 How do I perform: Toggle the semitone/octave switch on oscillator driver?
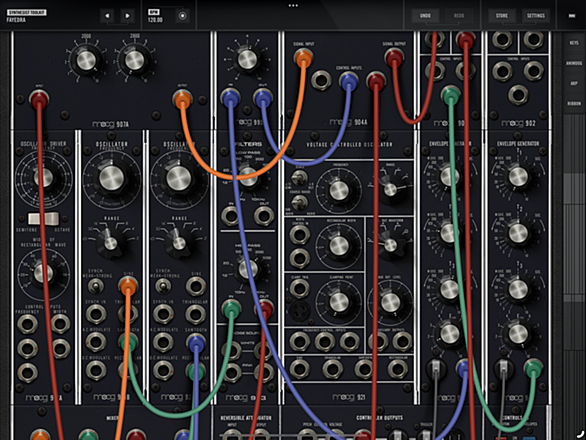(x=44, y=218)
